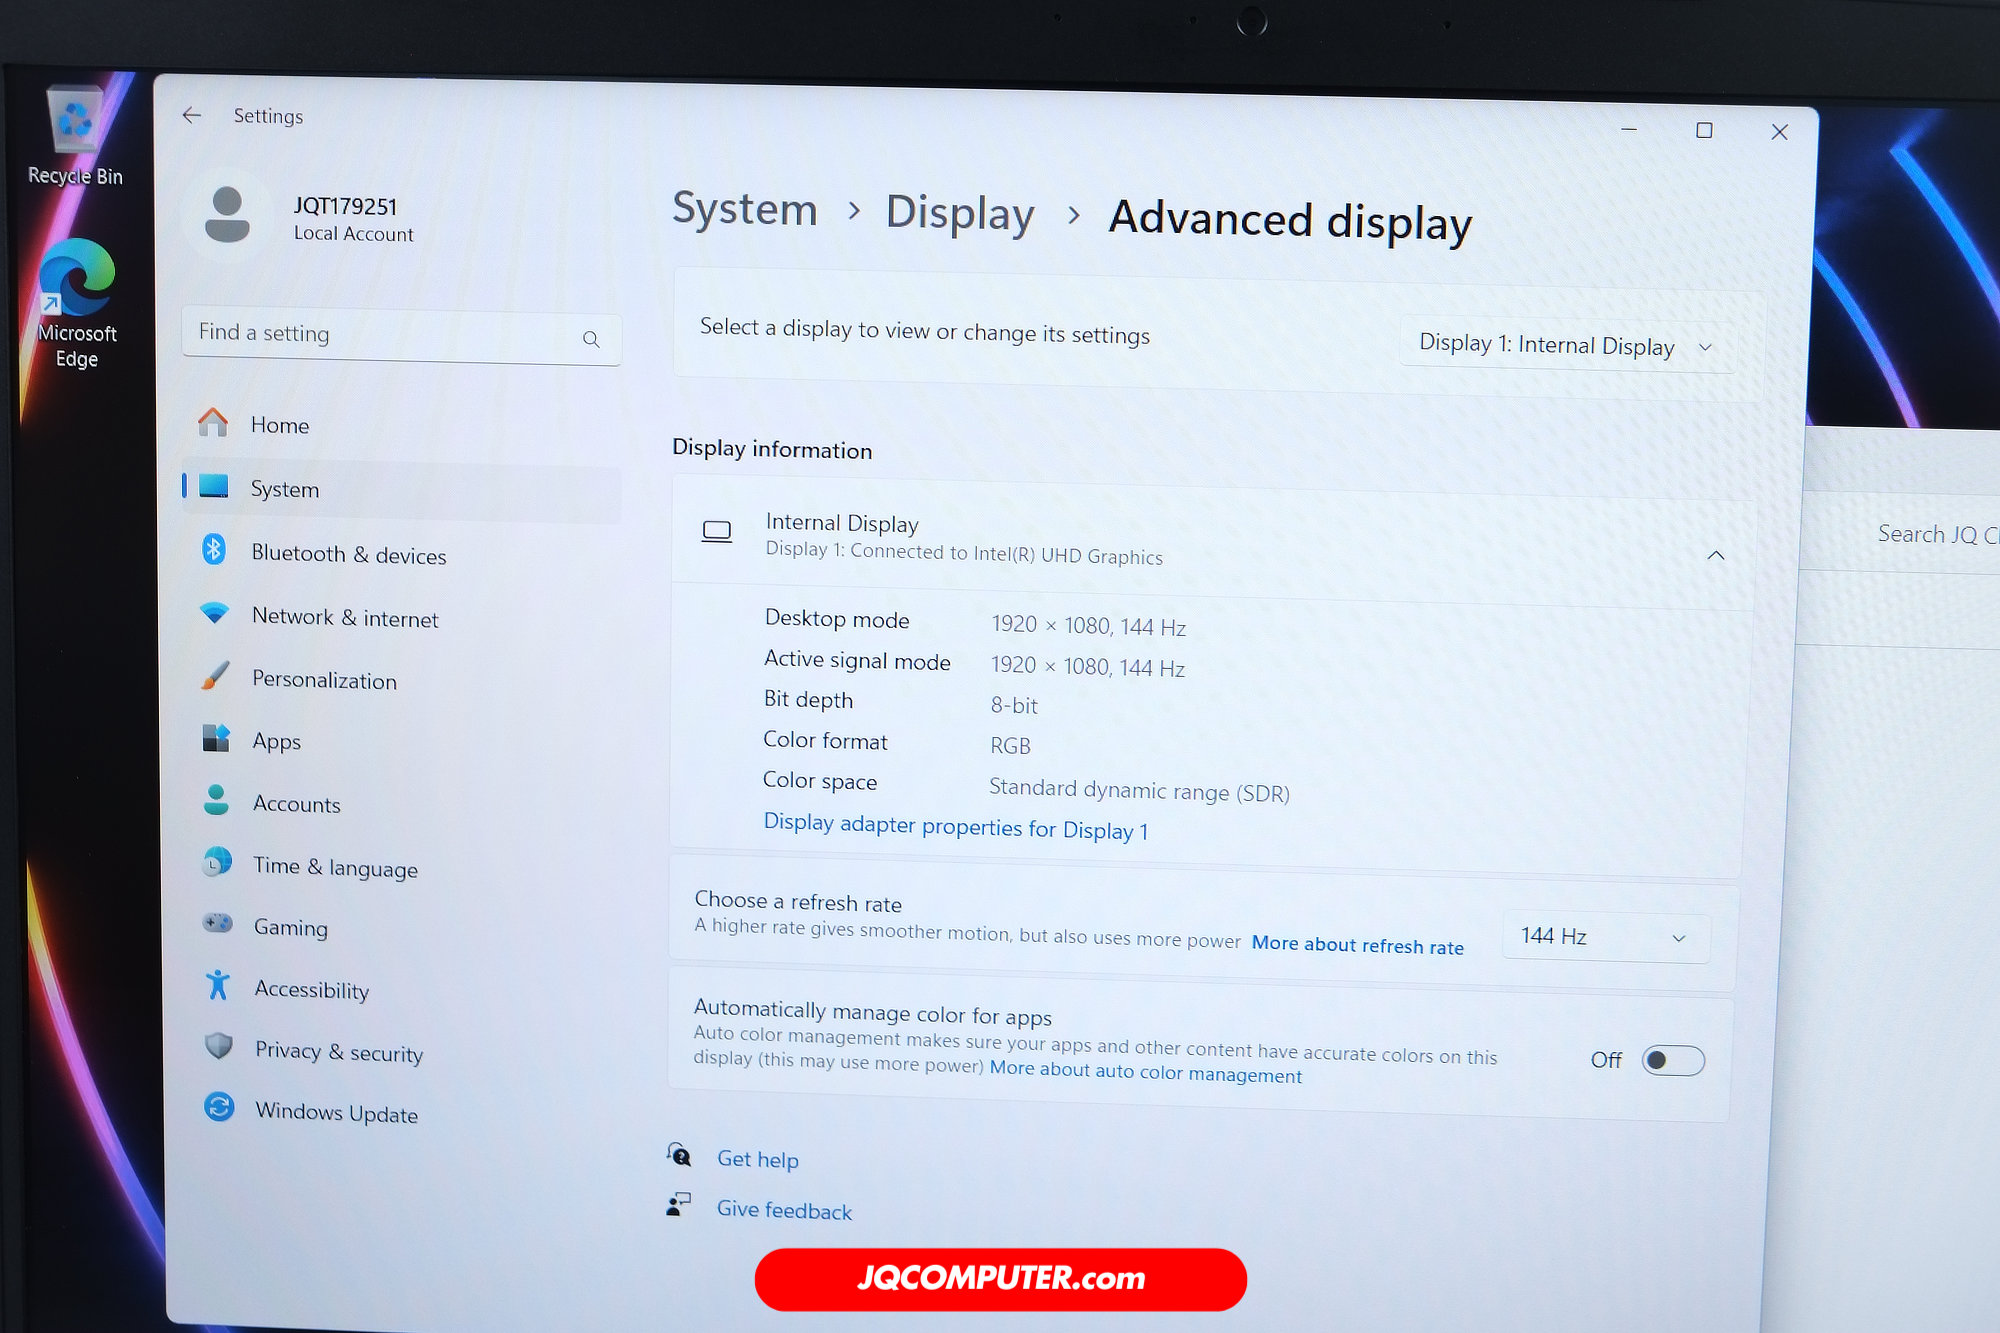Click the Bluetooth icon in sidebar

(214, 549)
